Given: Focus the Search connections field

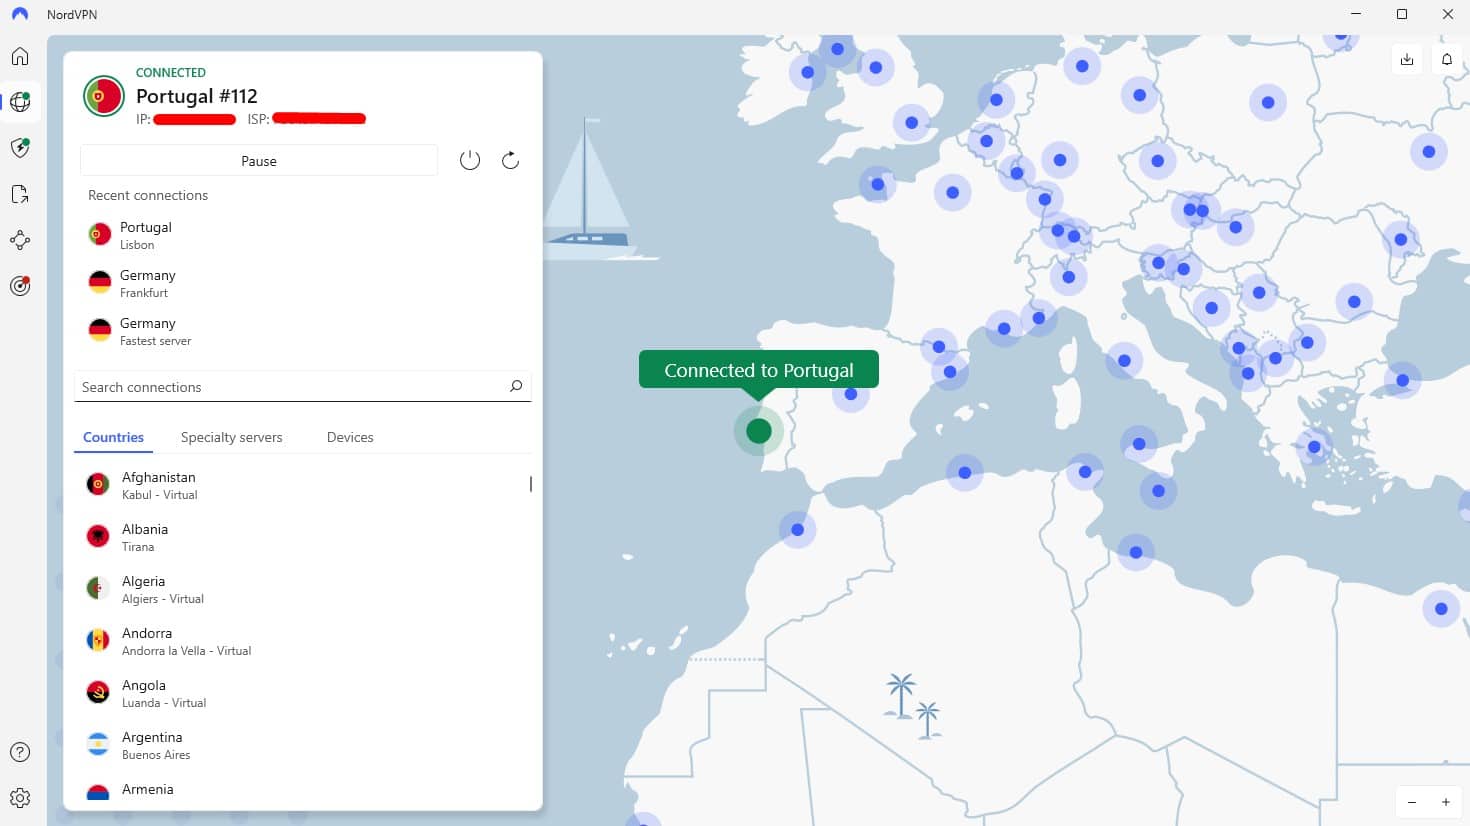Looking at the screenshot, I should pyautogui.click(x=302, y=386).
